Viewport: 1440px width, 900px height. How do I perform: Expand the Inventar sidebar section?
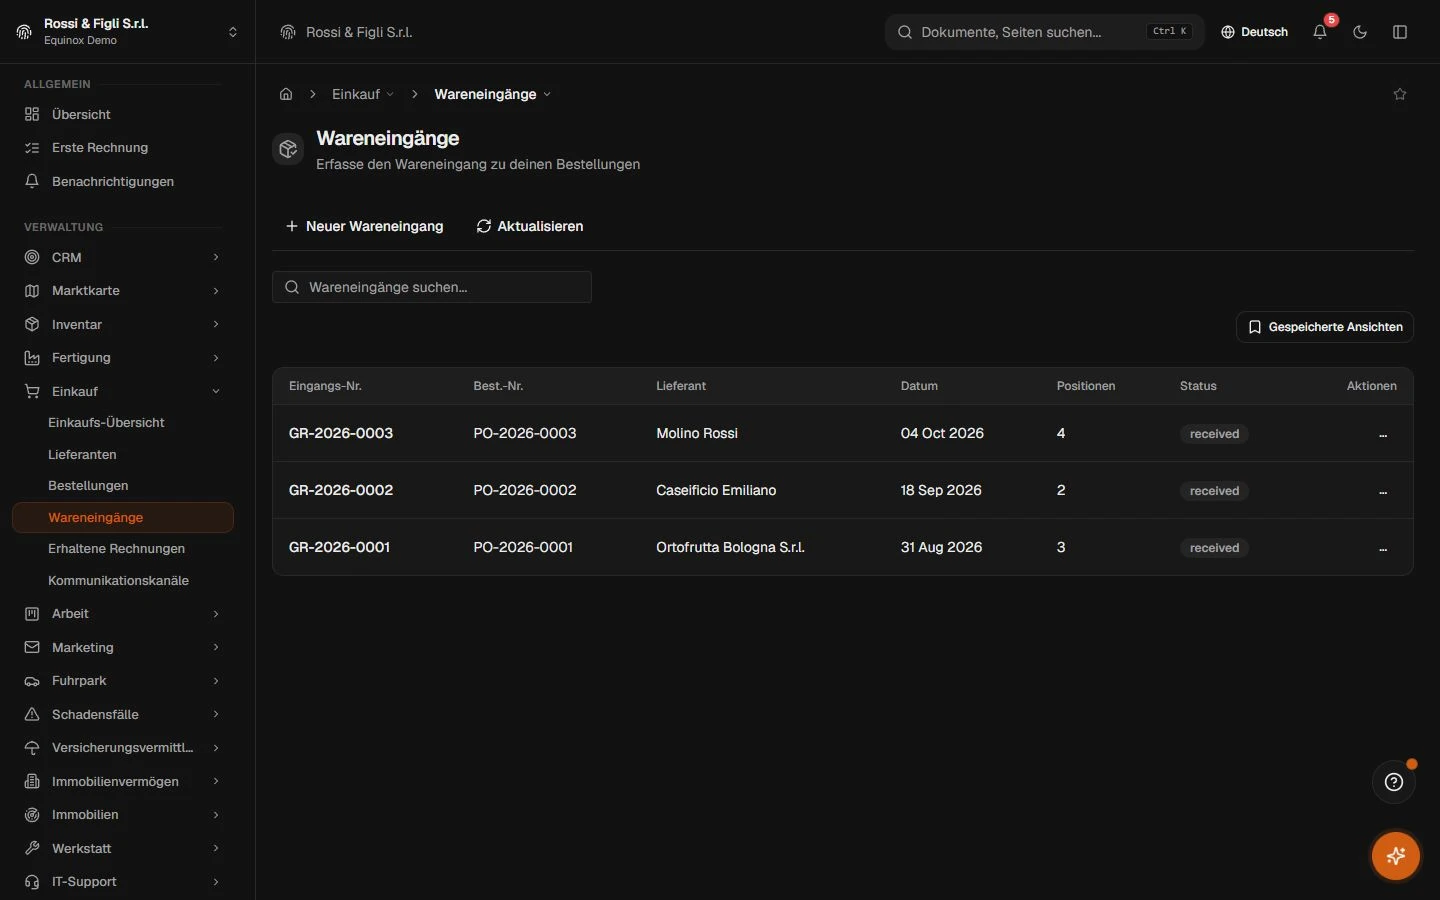tap(123, 324)
